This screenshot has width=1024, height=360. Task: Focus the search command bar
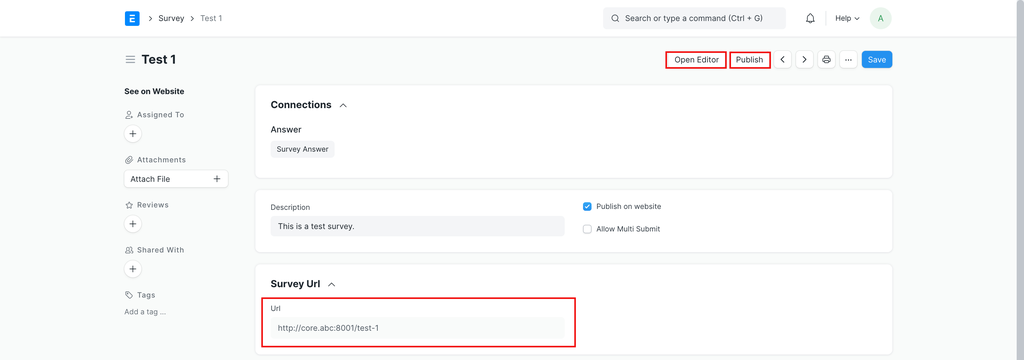coord(694,18)
